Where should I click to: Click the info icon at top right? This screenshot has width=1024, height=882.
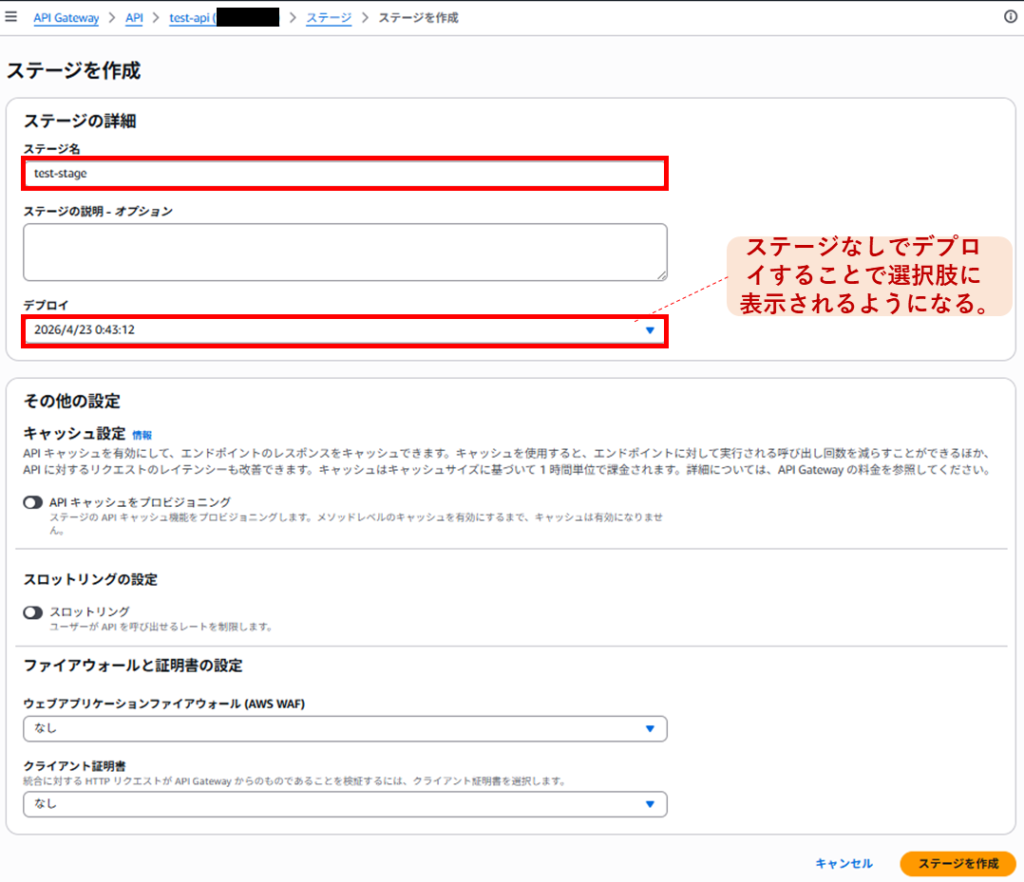pyautogui.click(x=1010, y=17)
